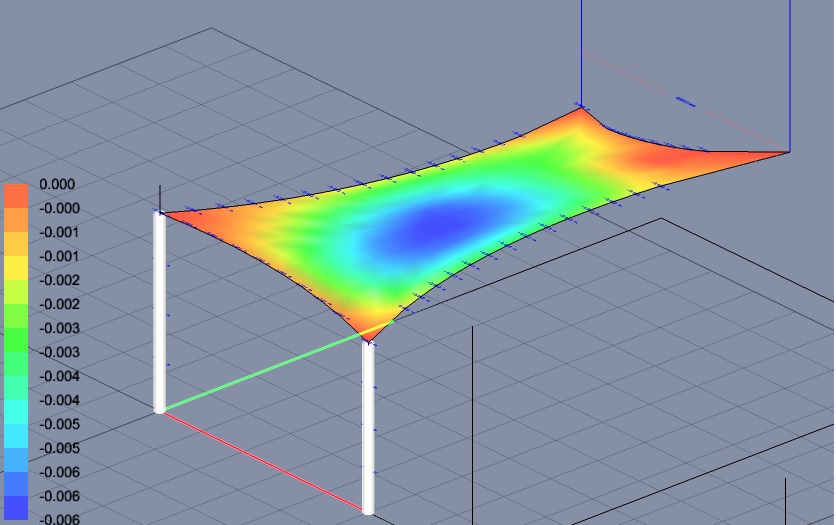
Task: Click membrane corner atop the left column
Action: point(163,213)
